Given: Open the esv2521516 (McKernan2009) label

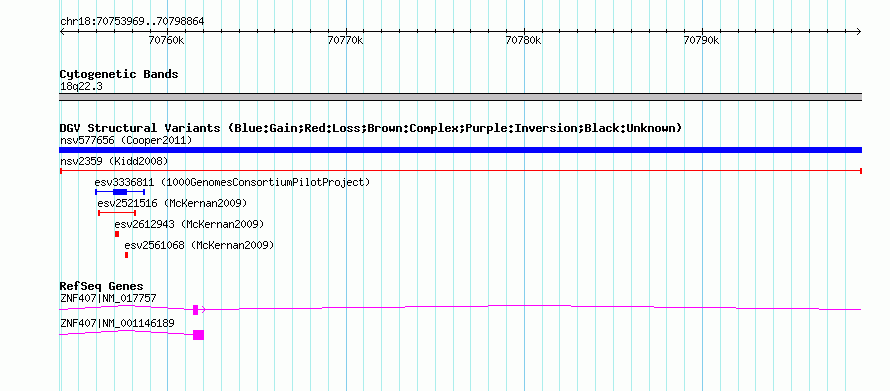Looking at the screenshot, I should pos(173,203).
